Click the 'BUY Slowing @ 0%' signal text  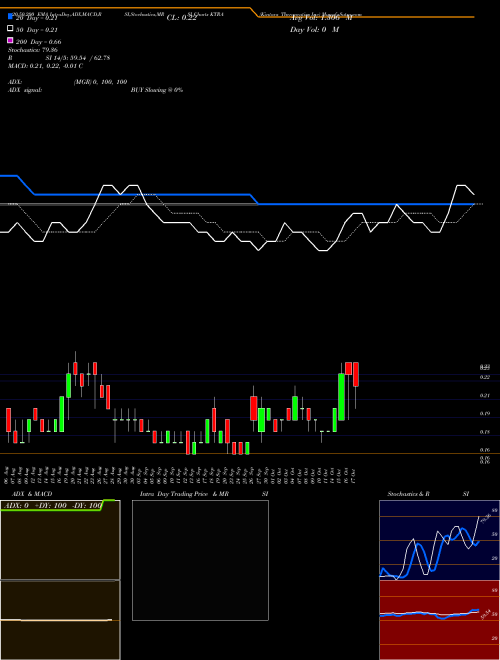click(157, 90)
